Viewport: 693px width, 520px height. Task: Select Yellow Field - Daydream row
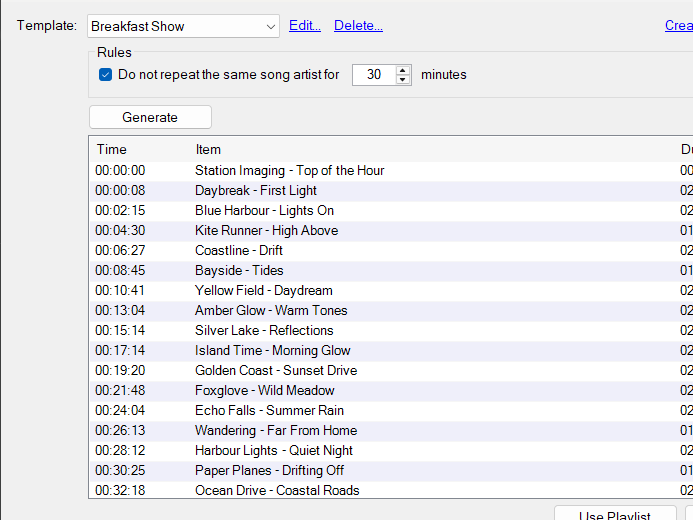[x=391, y=290]
